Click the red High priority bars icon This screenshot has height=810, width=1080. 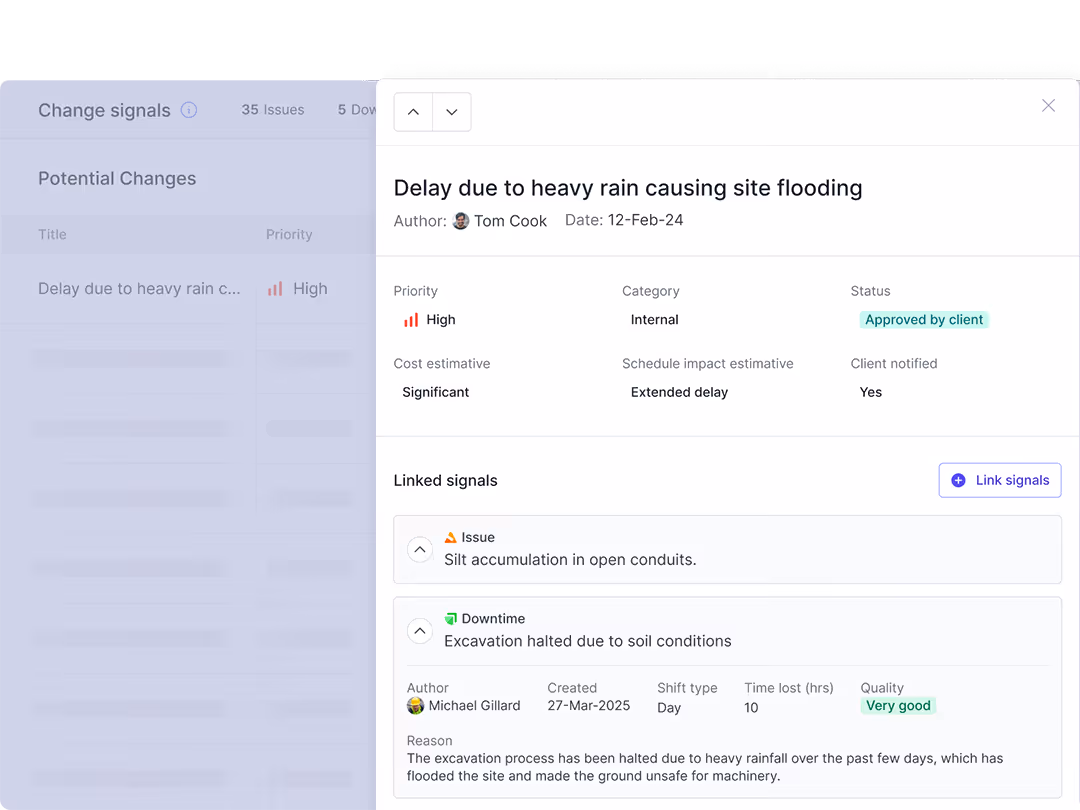point(407,320)
